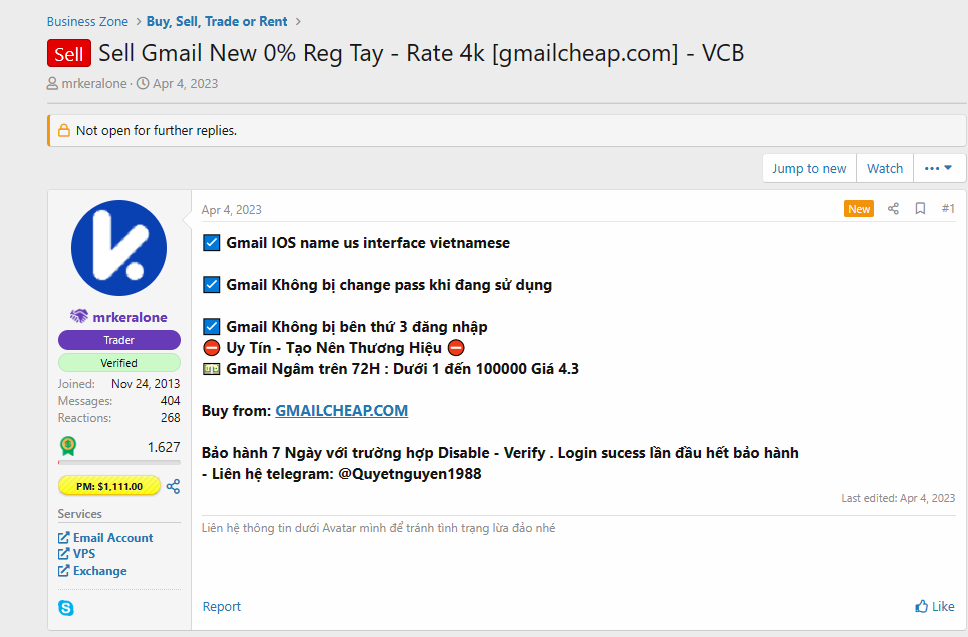Viewport: 968px width, 637px height.
Task: Click the Verified user banner
Action: (x=119, y=363)
